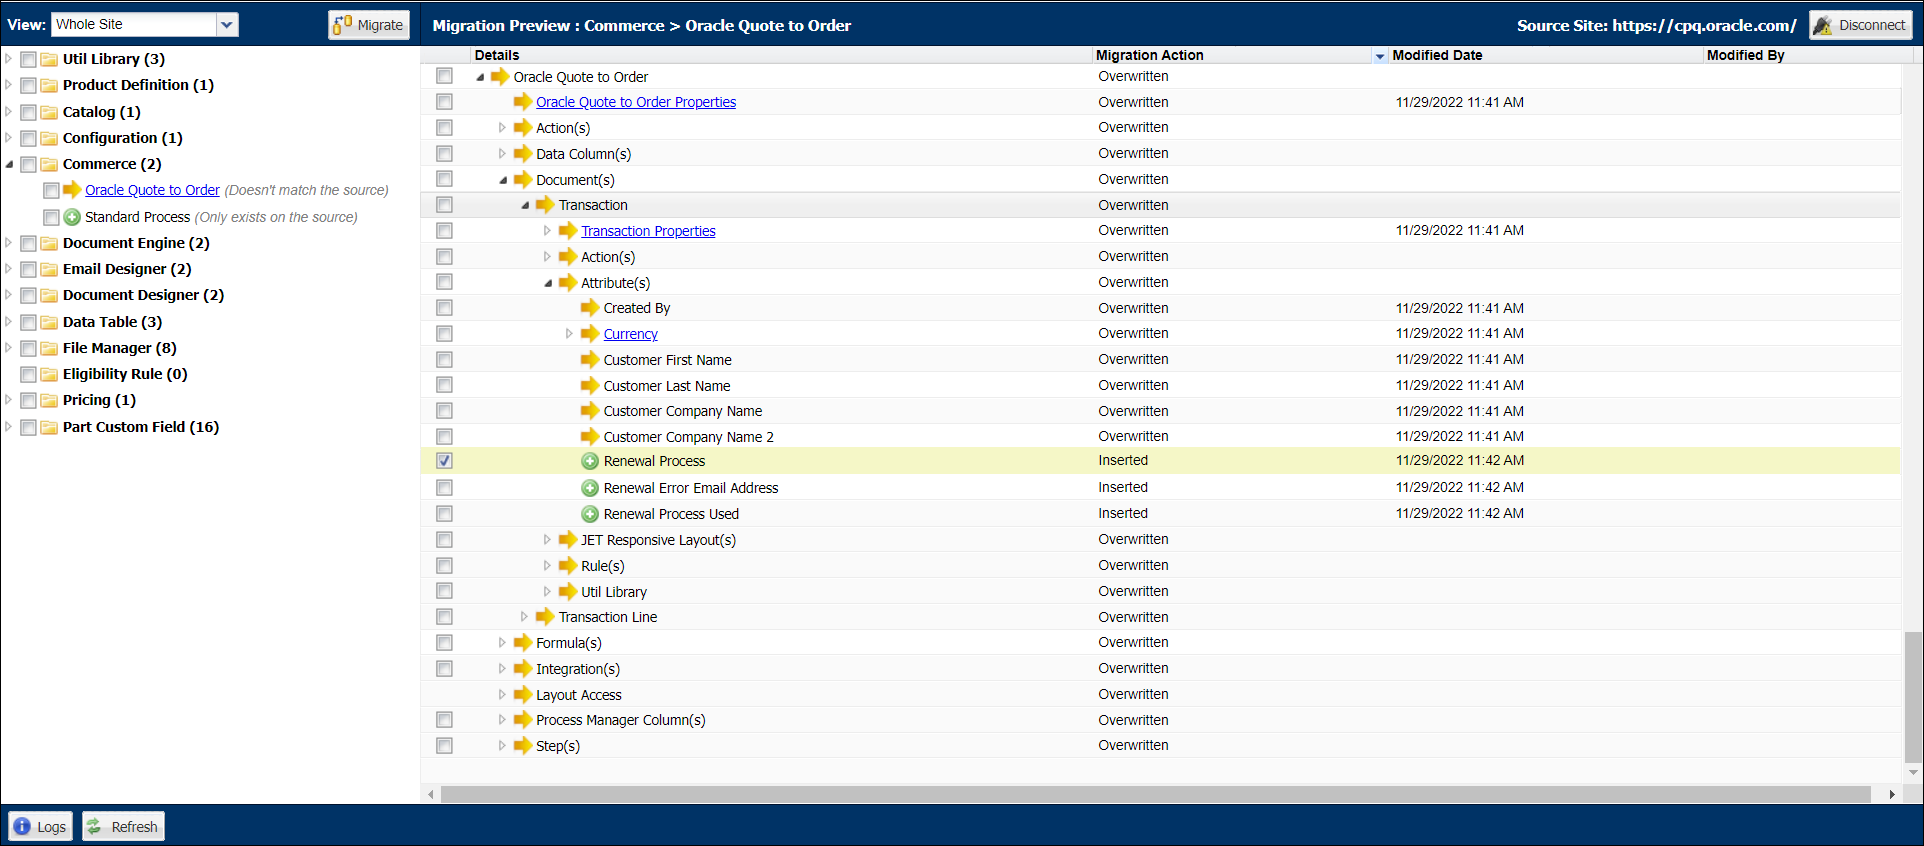
Task: Click the Modified Date column header
Action: pyautogui.click(x=1546, y=55)
